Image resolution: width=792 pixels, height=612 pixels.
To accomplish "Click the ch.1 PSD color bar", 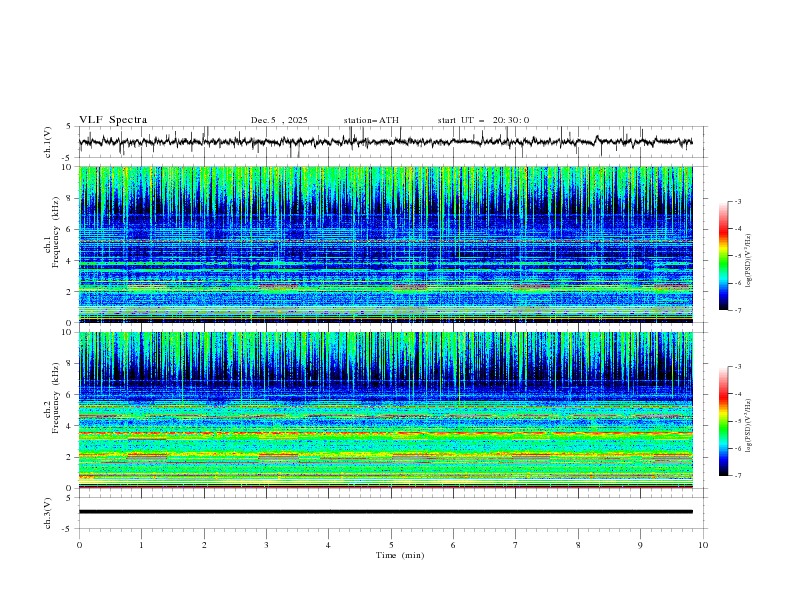I will (723, 256).
